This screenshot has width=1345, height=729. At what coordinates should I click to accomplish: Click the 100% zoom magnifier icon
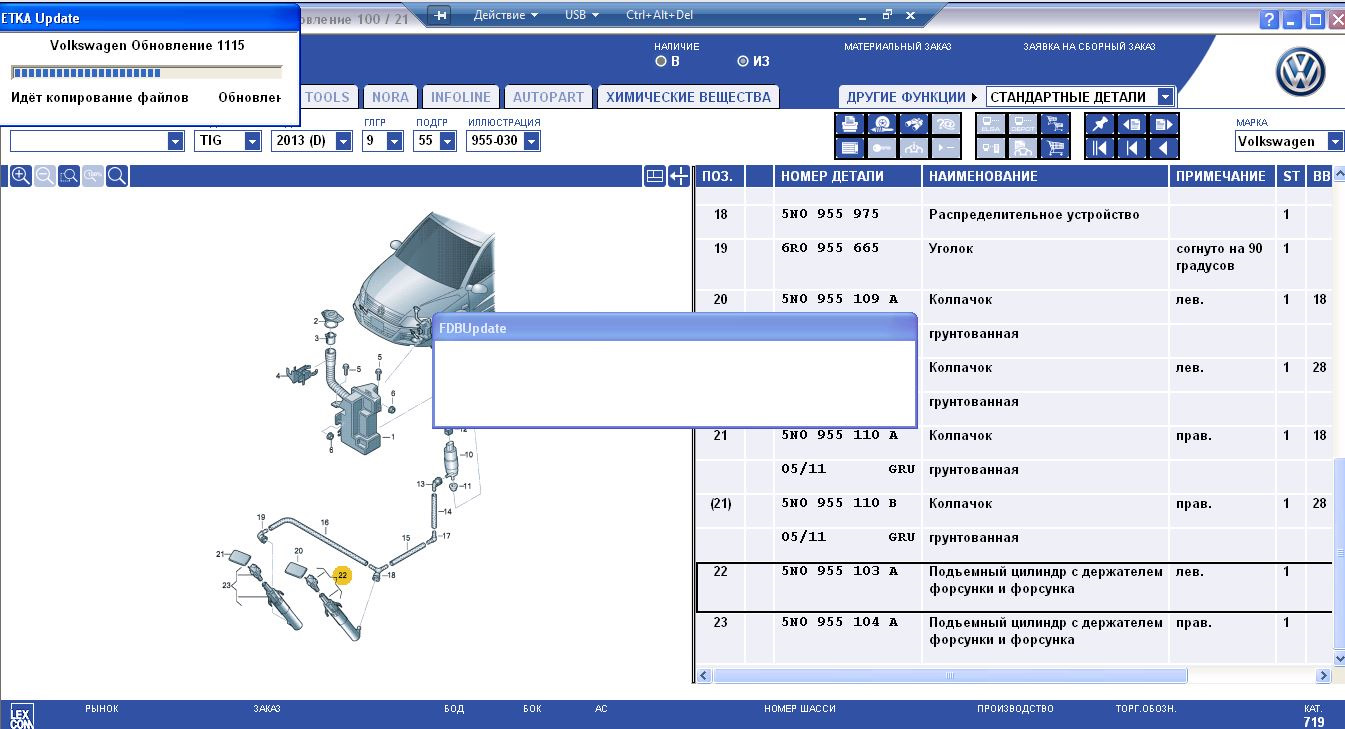click(x=93, y=177)
